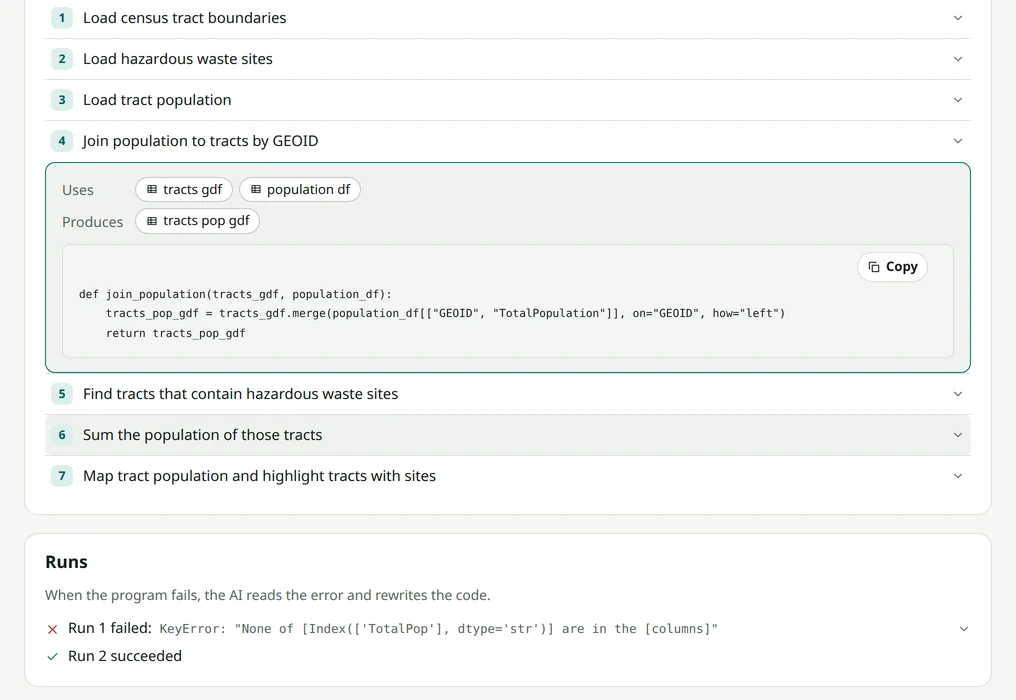Select step number 7 badge
The width and height of the screenshot is (1016, 700).
pyautogui.click(x=62, y=476)
